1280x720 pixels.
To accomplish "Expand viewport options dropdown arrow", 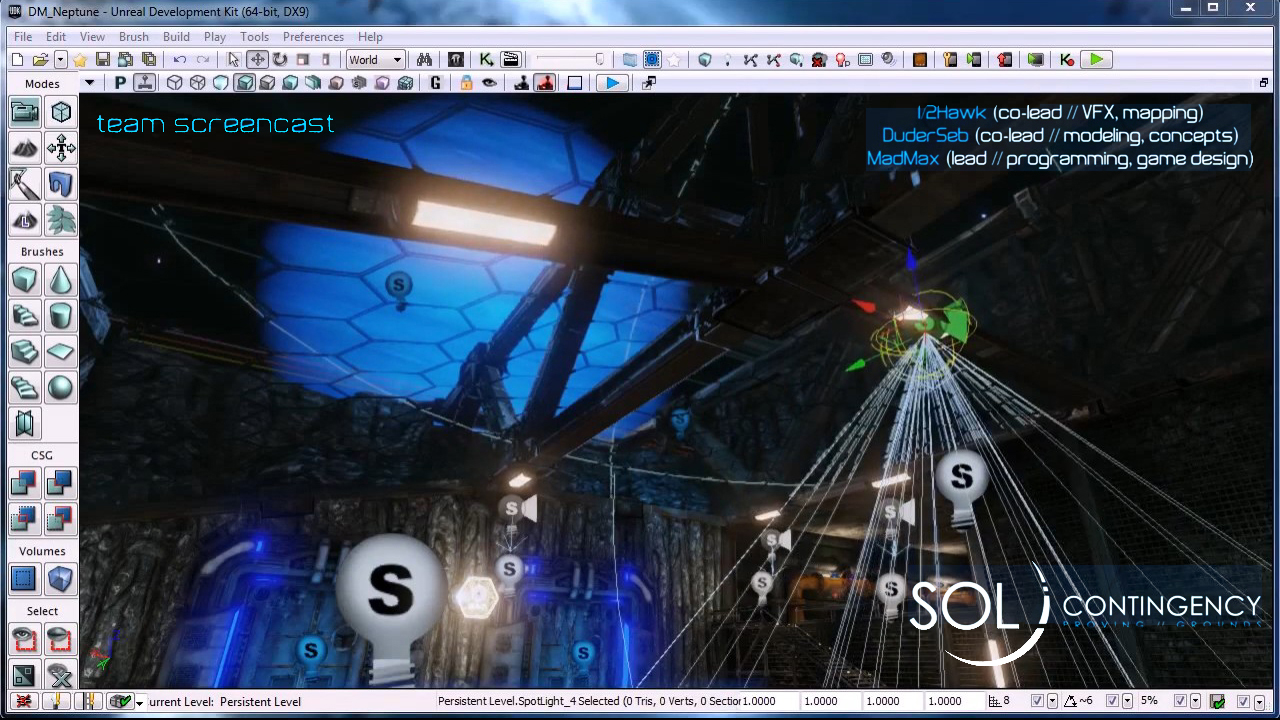I will click(x=89, y=83).
